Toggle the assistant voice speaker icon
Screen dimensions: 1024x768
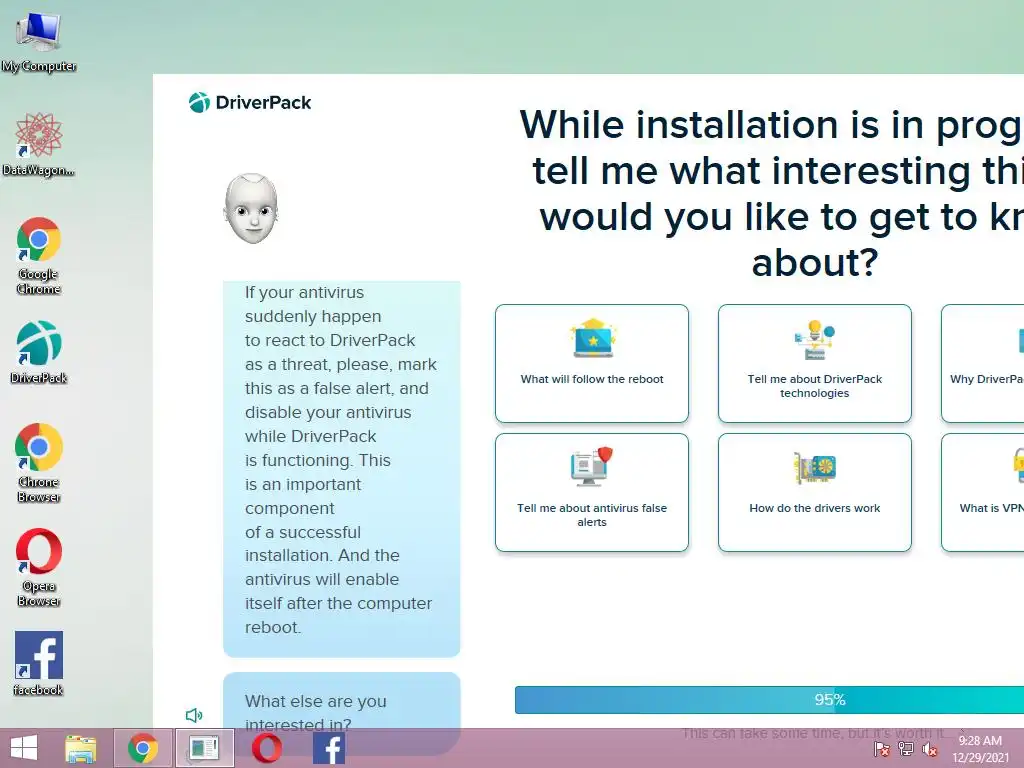point(194,715)
